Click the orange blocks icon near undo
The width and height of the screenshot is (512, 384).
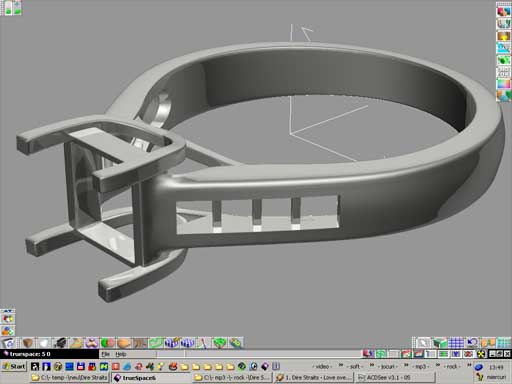pos(488,343)
